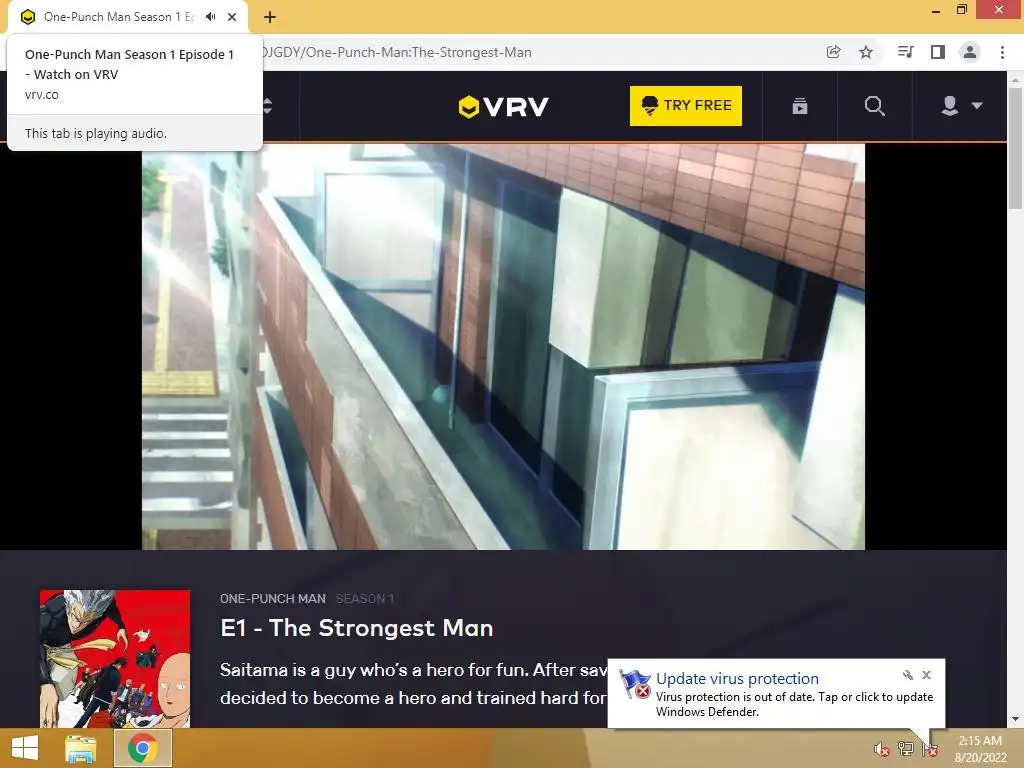Click Update virus protection notification title

737,679
